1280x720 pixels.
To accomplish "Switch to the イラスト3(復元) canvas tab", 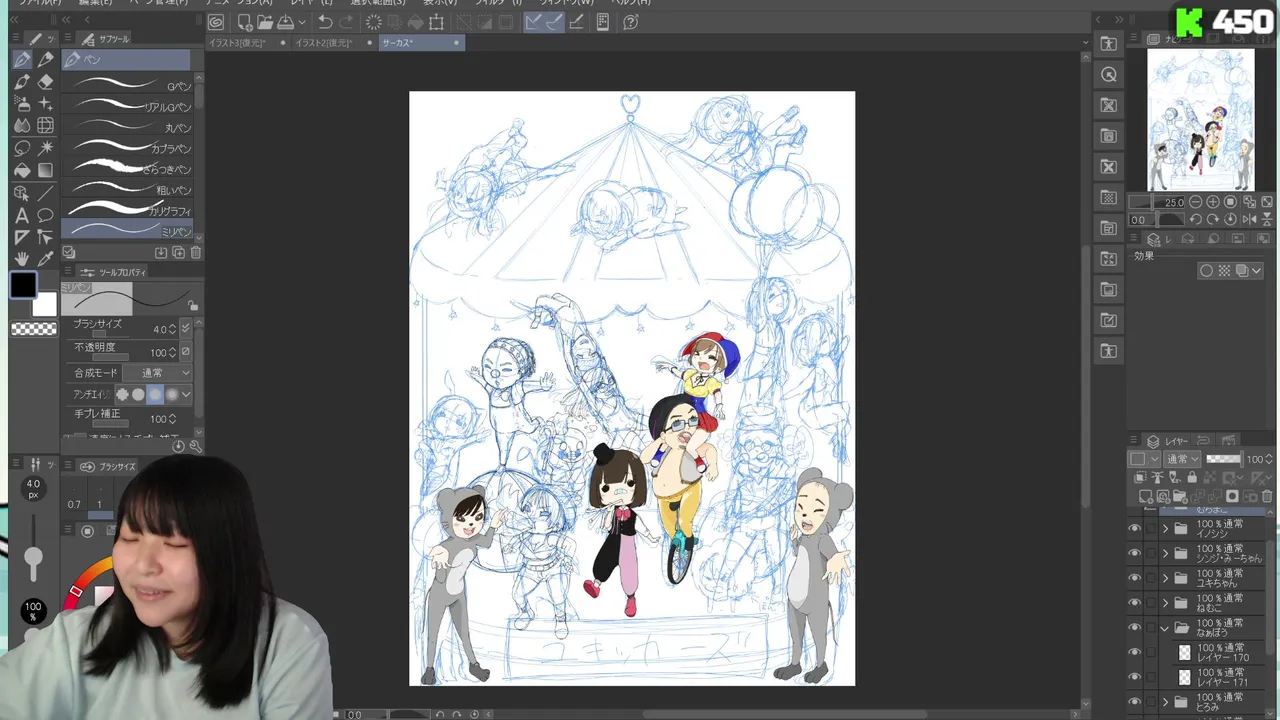I will pyautogui.click(x=249, y=43).
